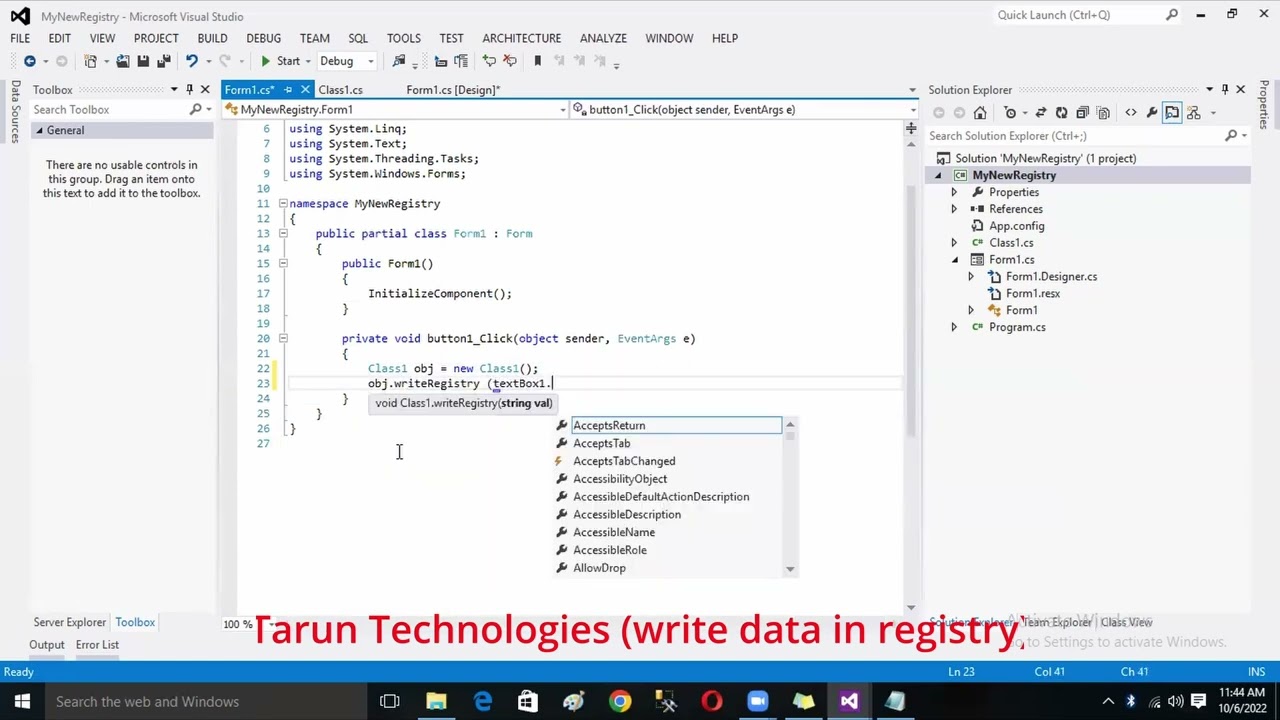
Task: Toggle pin status on the Form1.cs tab
Action: pyautogui.click(x=288, y=89)
